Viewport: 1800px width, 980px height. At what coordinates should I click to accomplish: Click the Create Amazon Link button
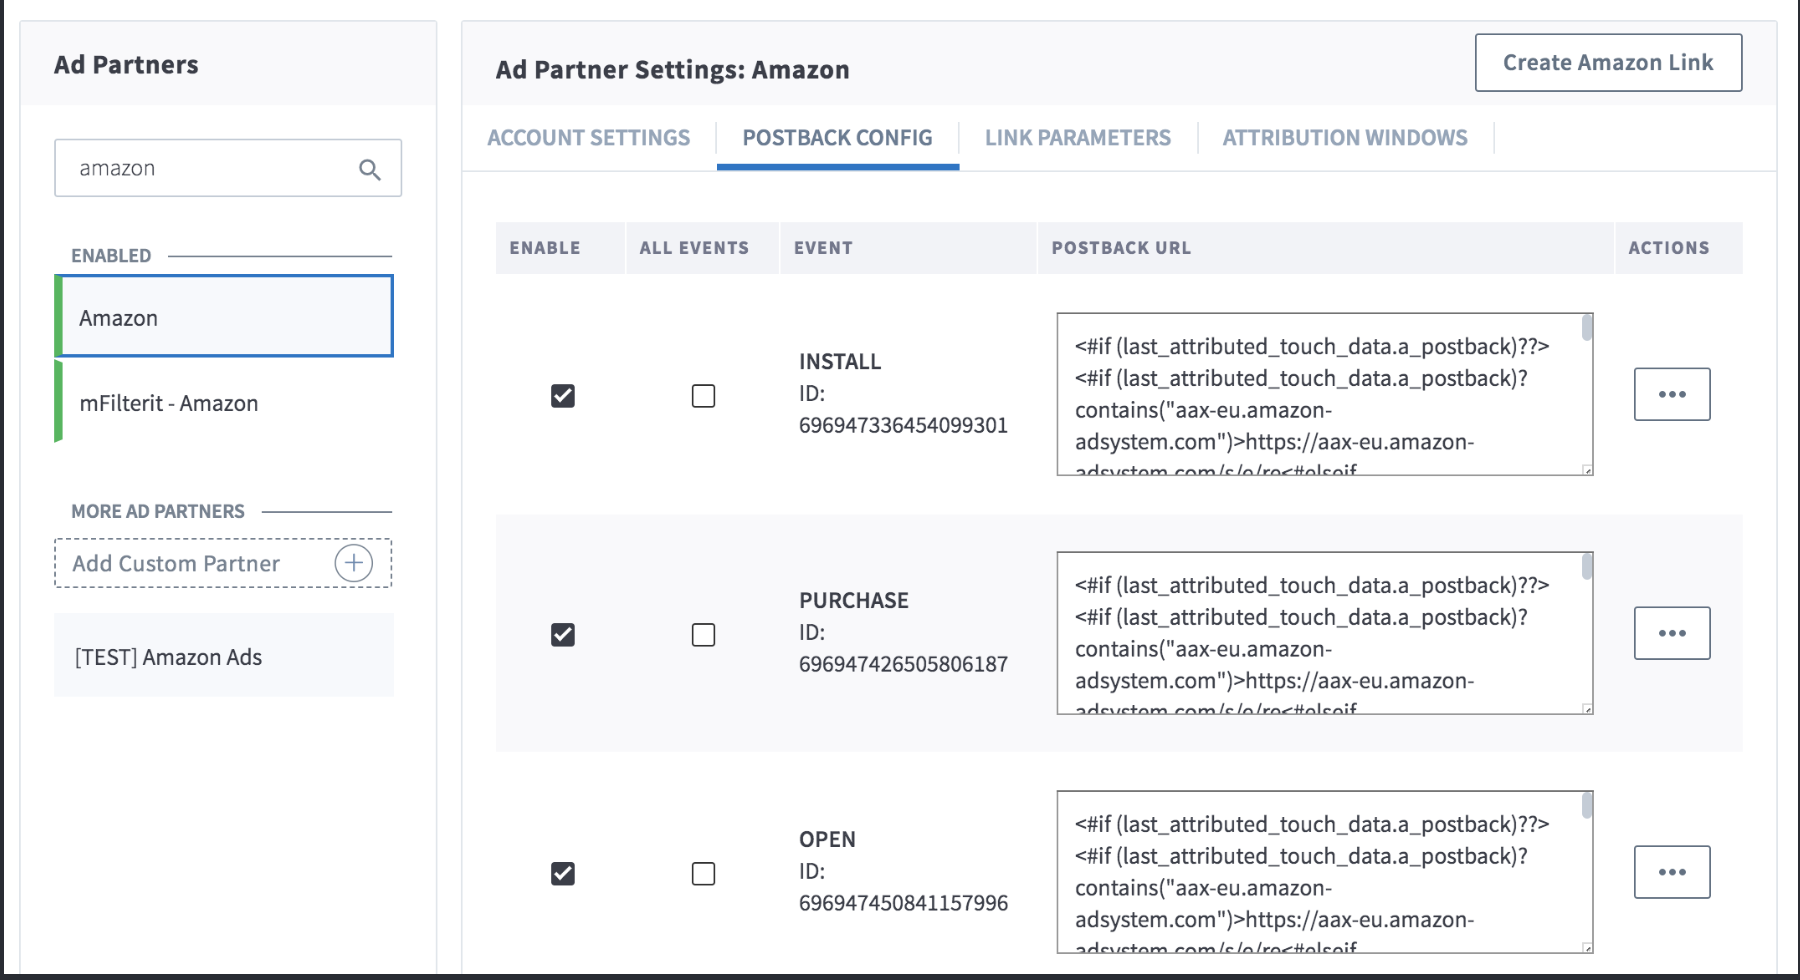1608,63
